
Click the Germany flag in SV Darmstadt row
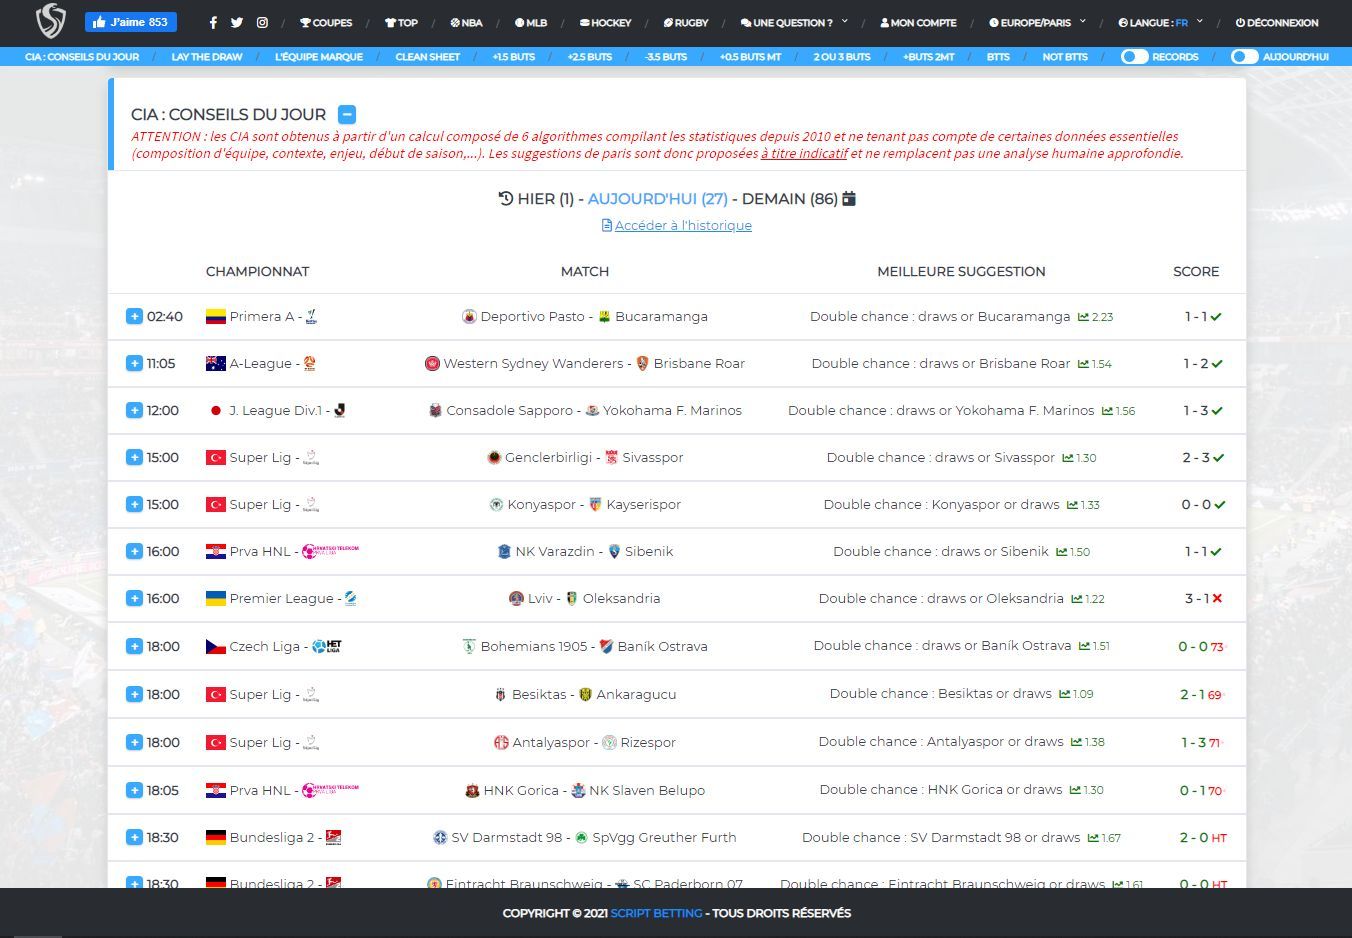click(215, 837)
